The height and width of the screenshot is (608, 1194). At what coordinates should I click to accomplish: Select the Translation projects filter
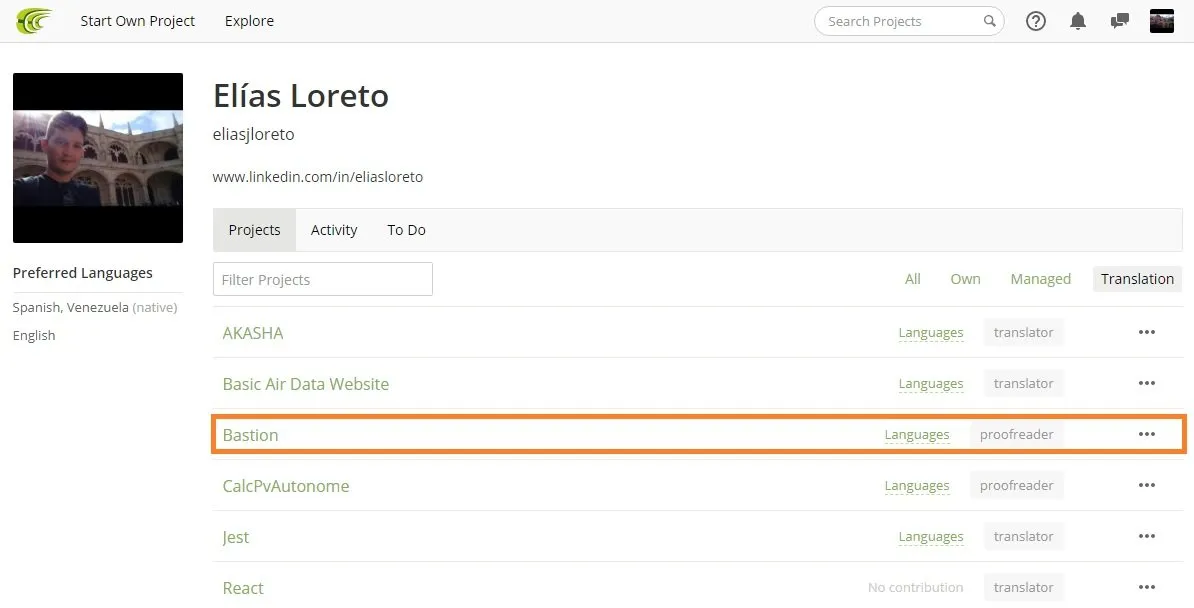[1137, 279]
